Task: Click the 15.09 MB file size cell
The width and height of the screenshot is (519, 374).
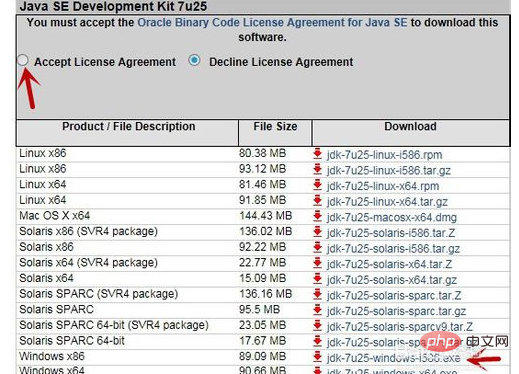Action: tap(262, 278)
